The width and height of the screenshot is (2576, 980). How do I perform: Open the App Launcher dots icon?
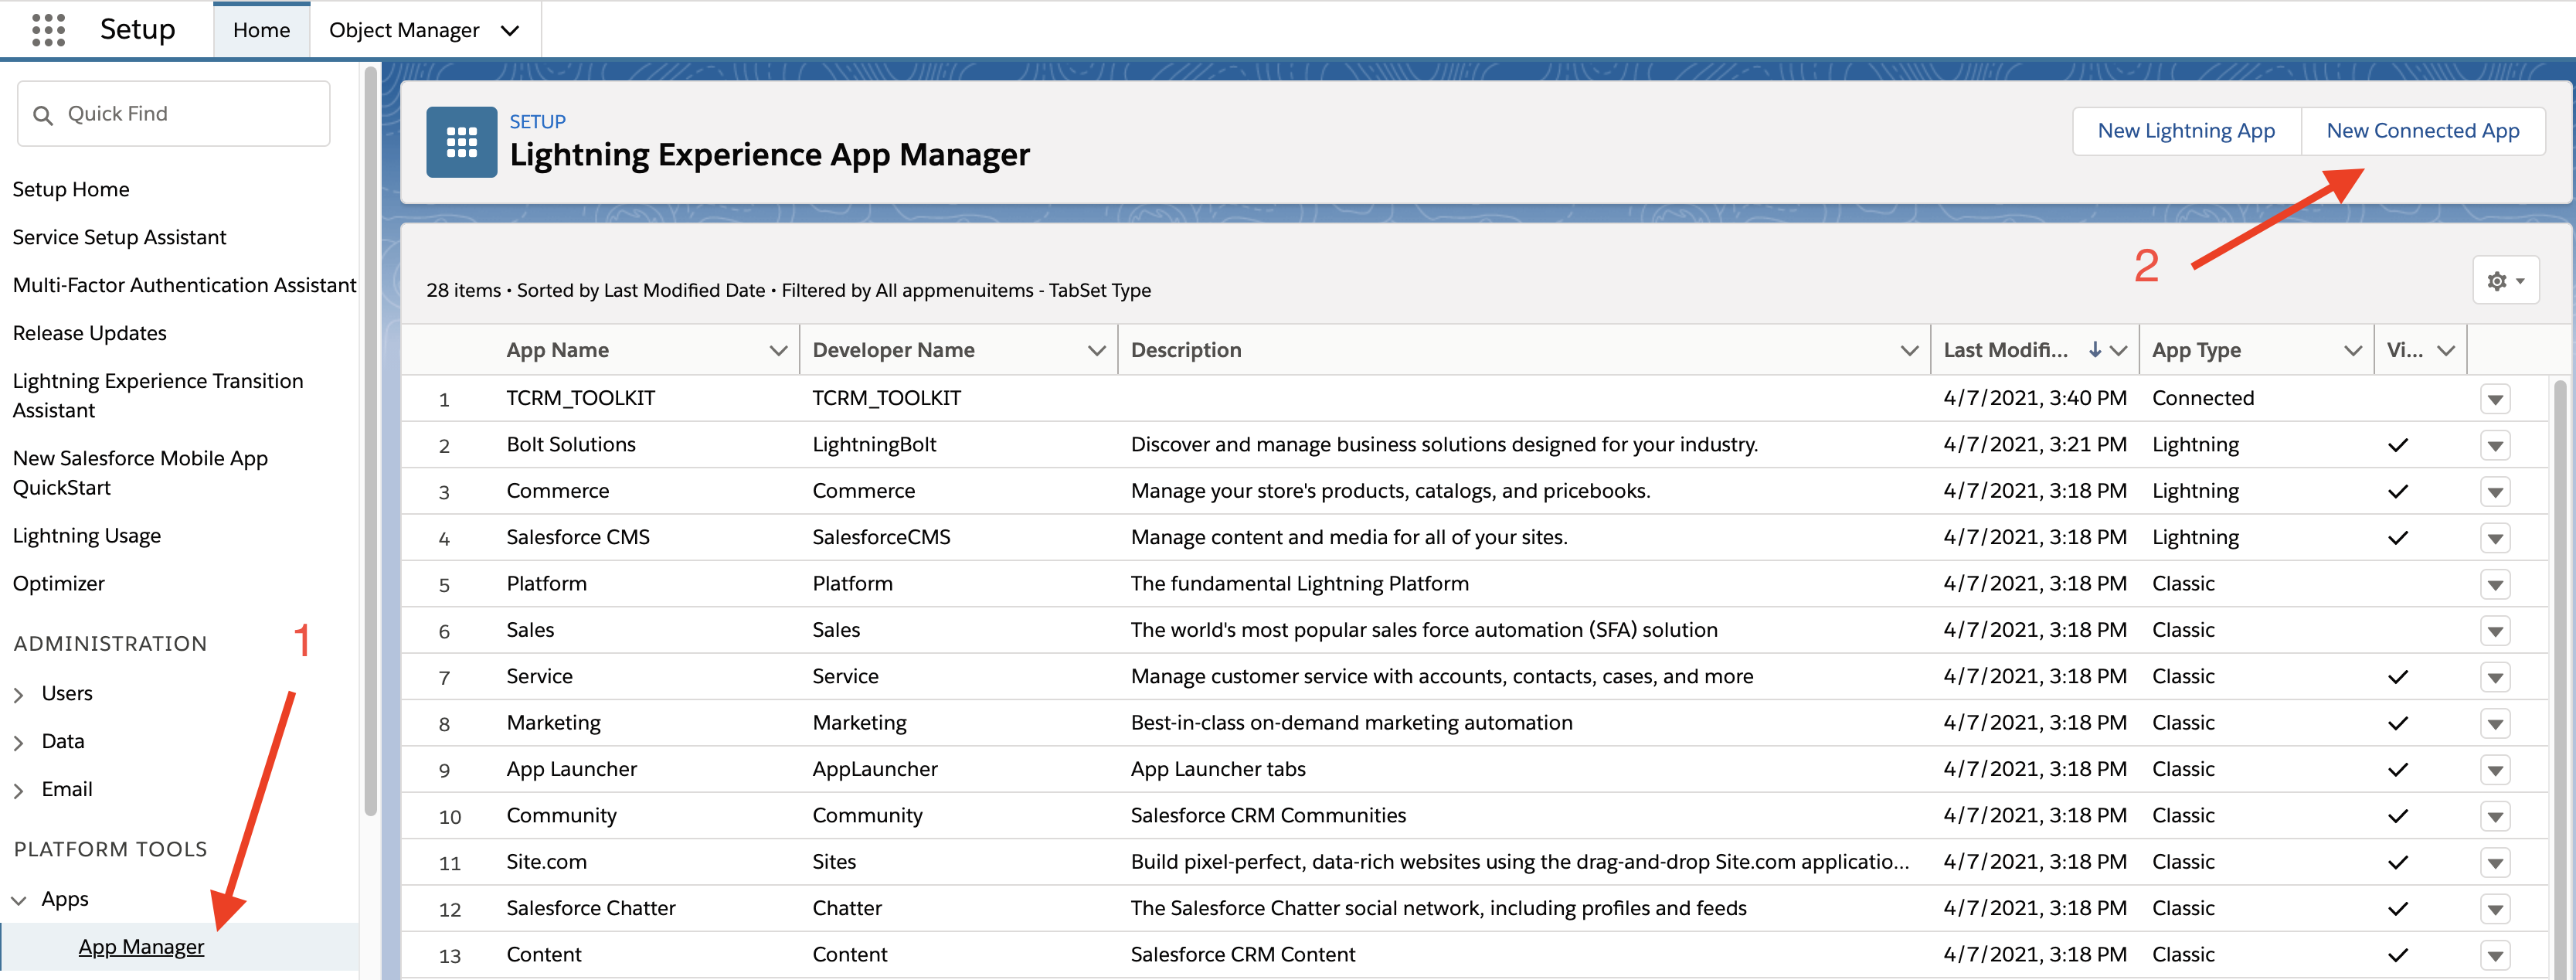[x=48, y=30]
